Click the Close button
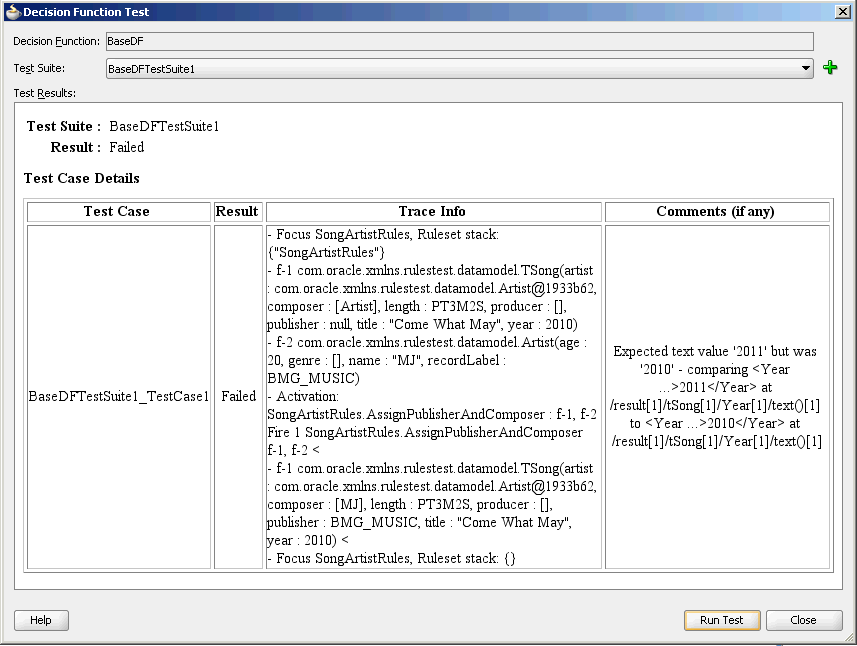This screenshot has width=857, height=646. [x=803, y=620]
